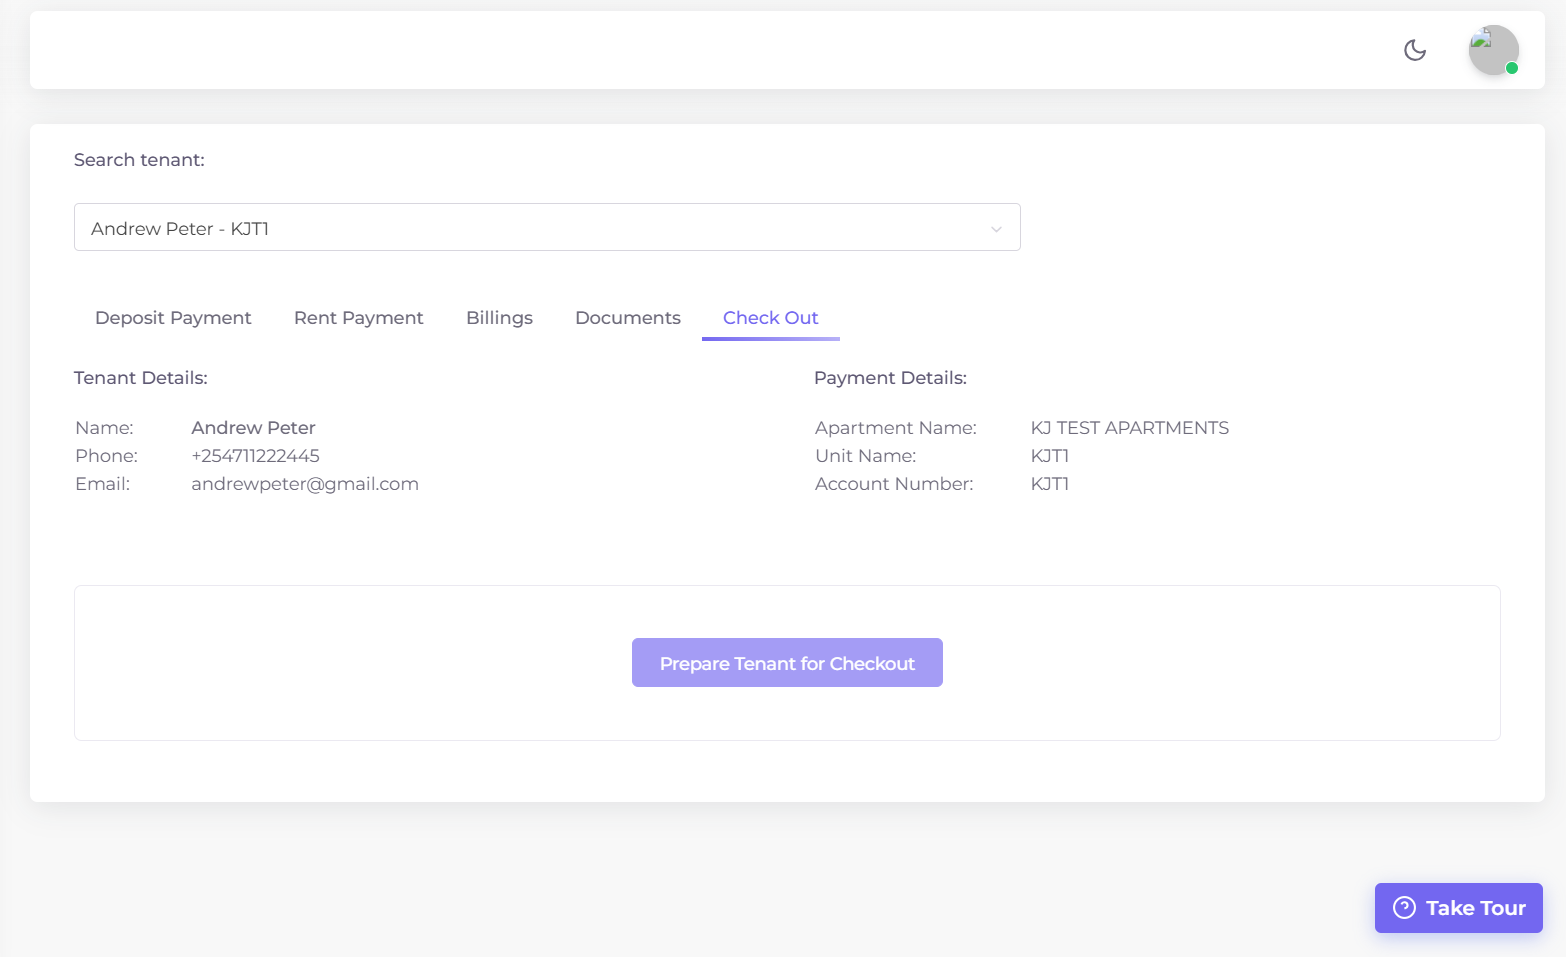Open the Documents tab

(627, 318)
